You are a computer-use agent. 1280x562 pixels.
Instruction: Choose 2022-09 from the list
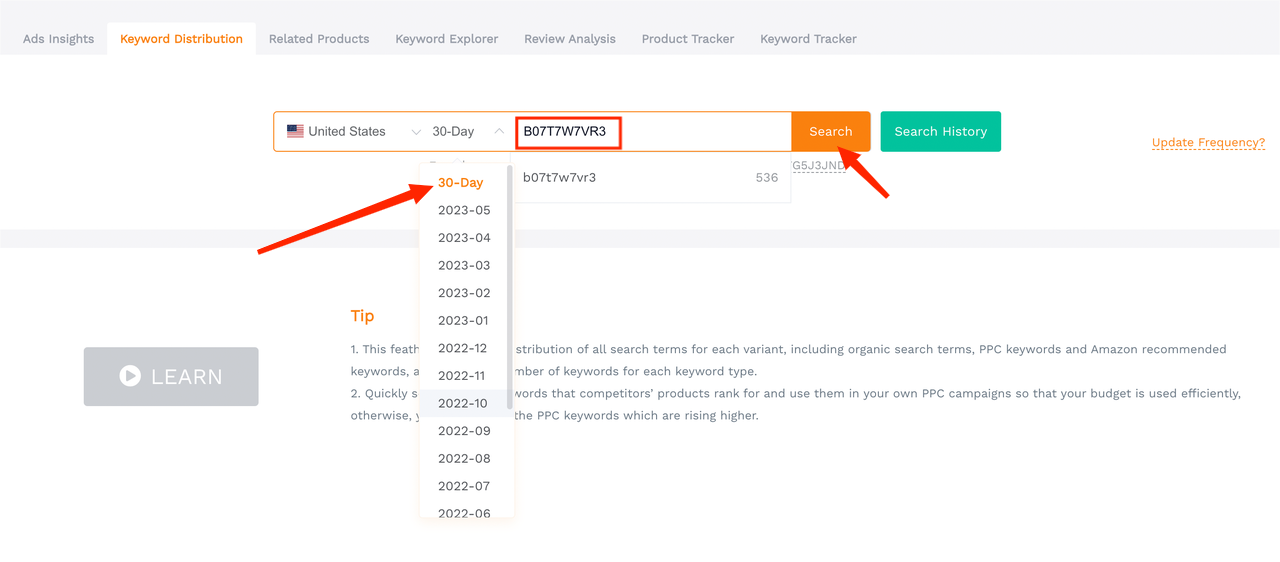464,431
